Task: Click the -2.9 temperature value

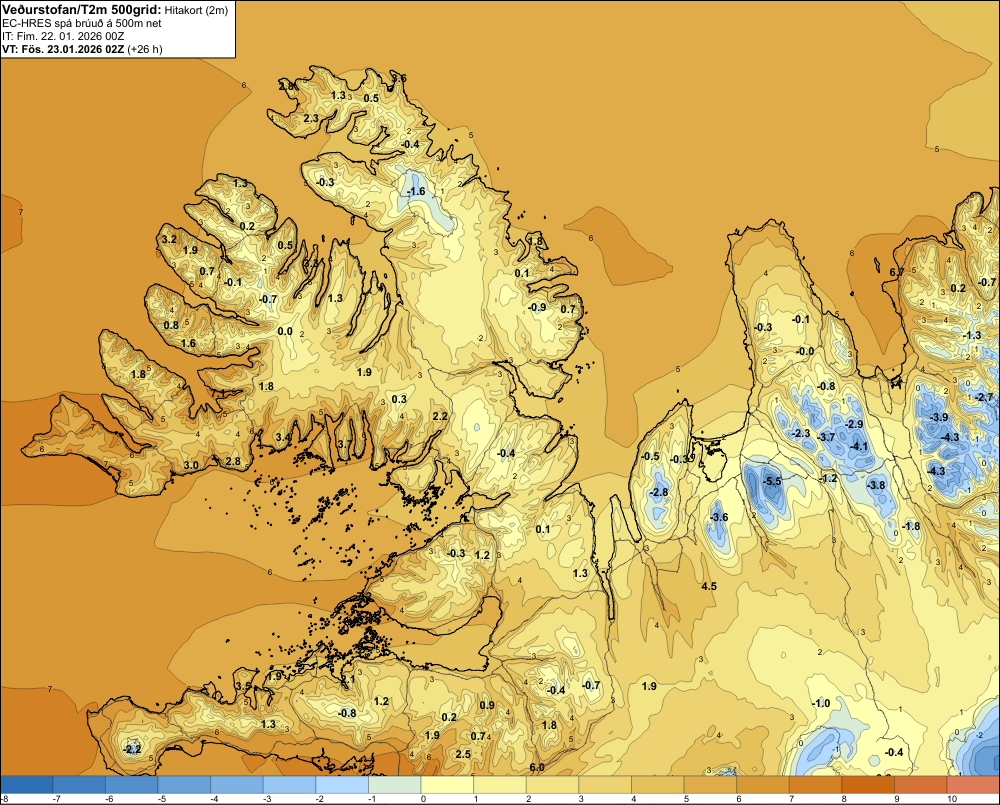Action: [x=854, y=424]
